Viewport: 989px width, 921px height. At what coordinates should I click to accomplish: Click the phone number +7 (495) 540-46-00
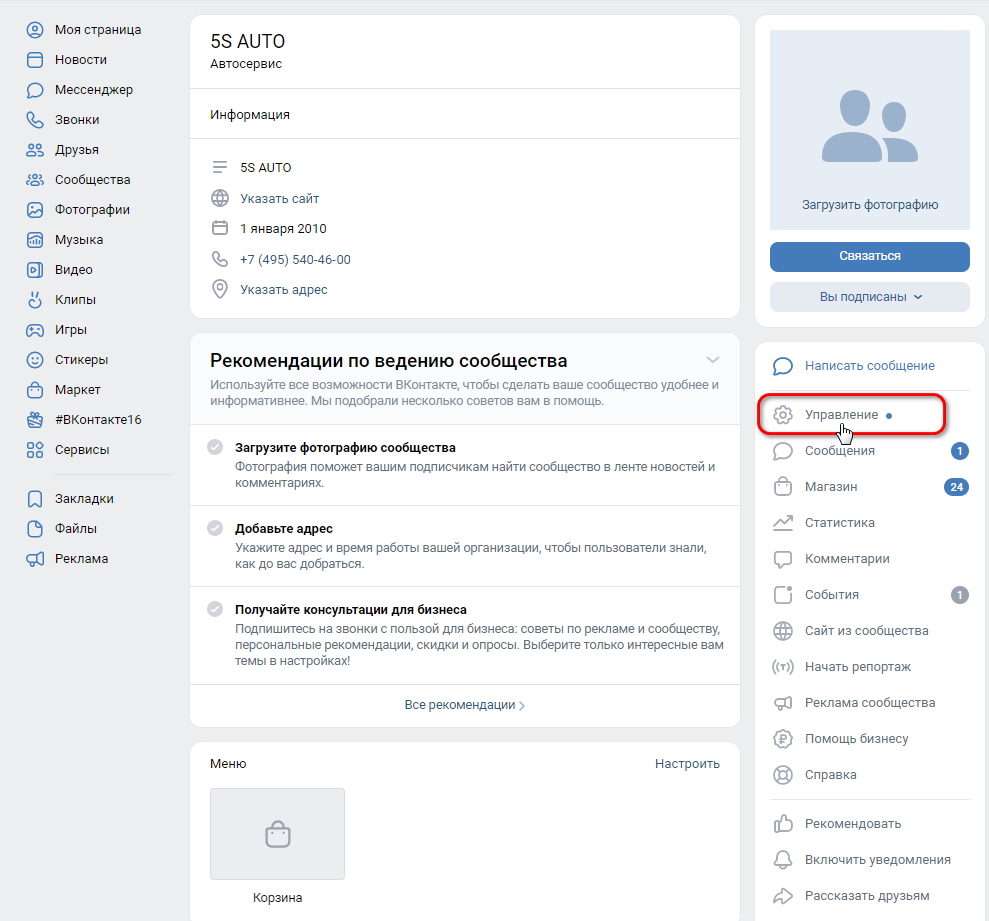click(295, 260)
